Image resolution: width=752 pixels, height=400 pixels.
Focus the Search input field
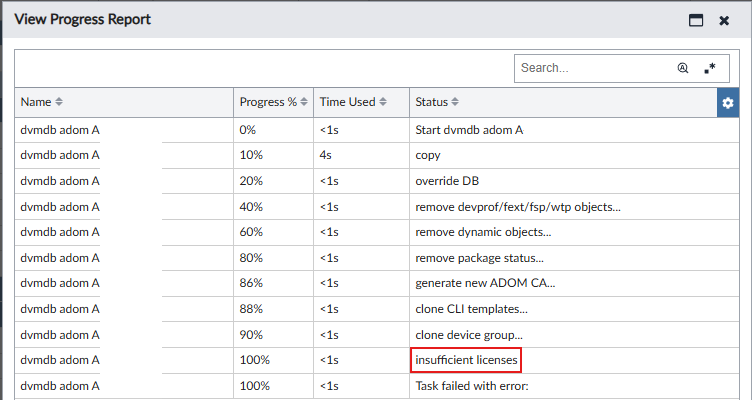pos(595,69)
